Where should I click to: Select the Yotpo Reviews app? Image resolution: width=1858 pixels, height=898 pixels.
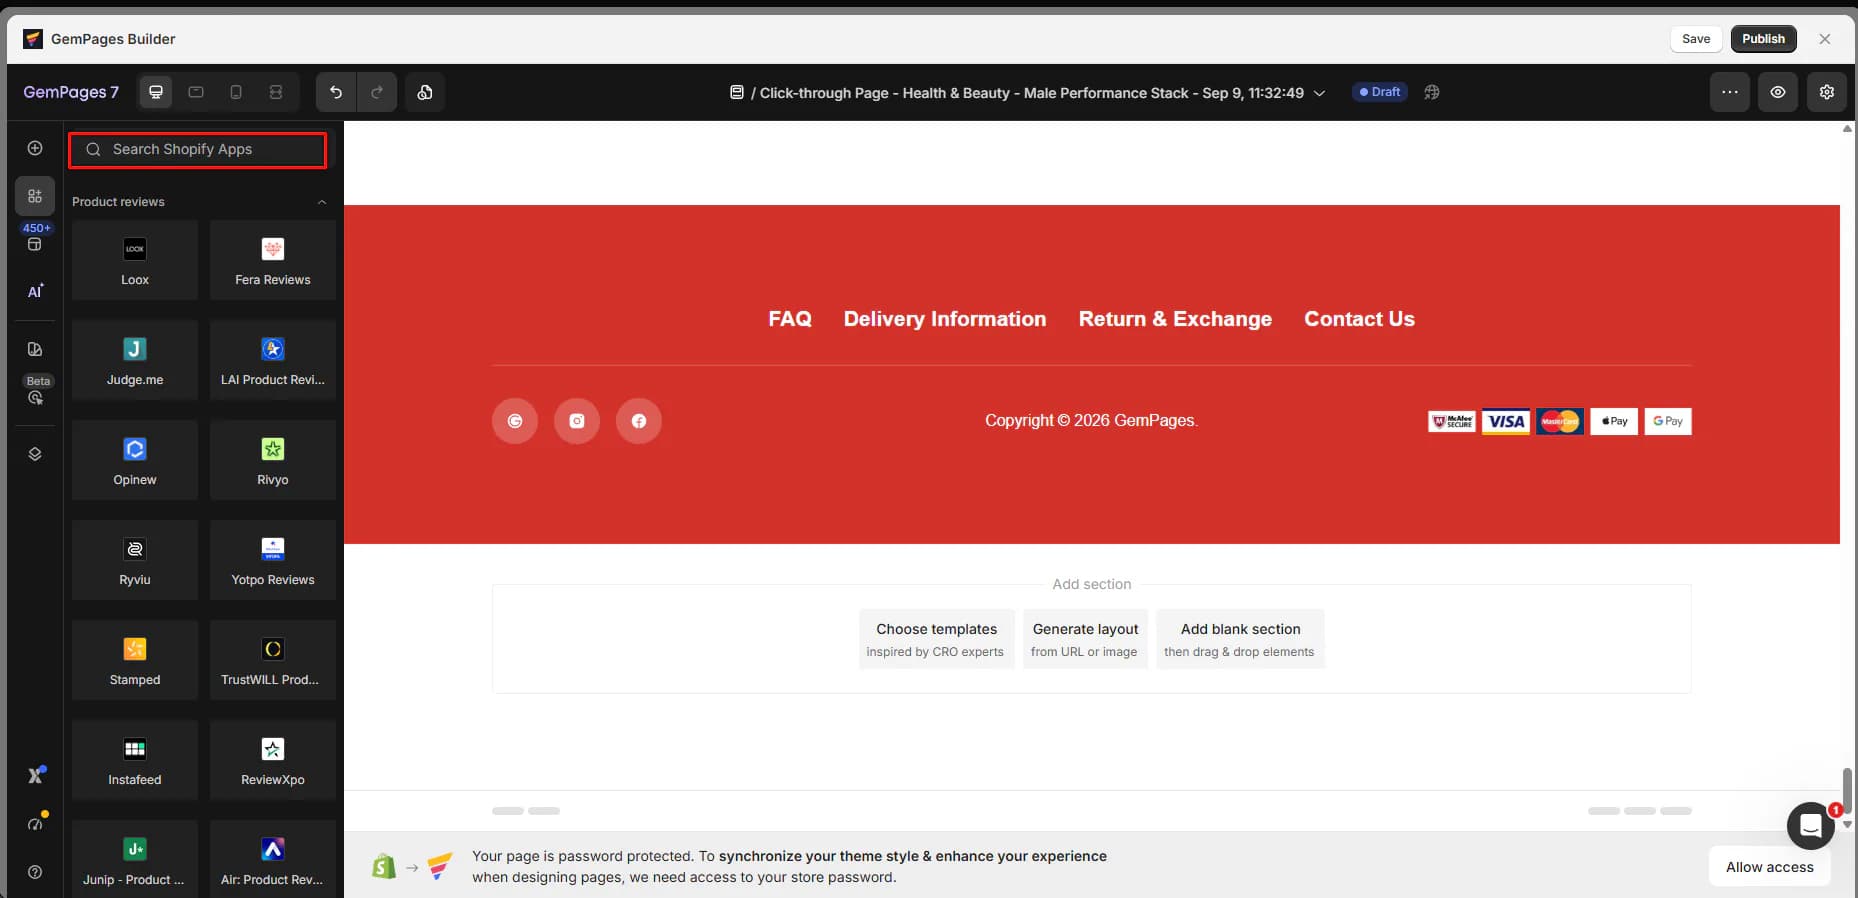click(273, 560)
